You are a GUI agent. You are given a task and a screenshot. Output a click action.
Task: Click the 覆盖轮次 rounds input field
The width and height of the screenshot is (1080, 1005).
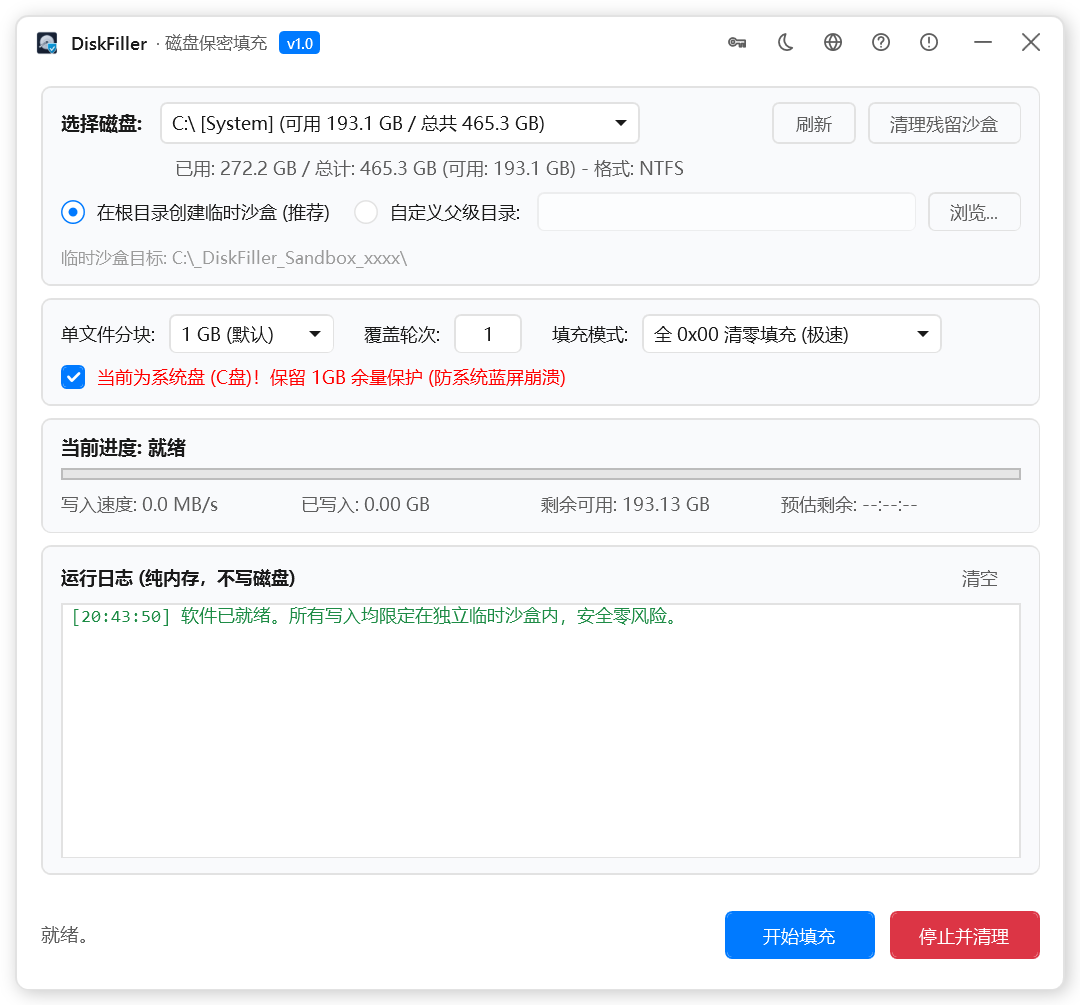click(x=488, y=334)
